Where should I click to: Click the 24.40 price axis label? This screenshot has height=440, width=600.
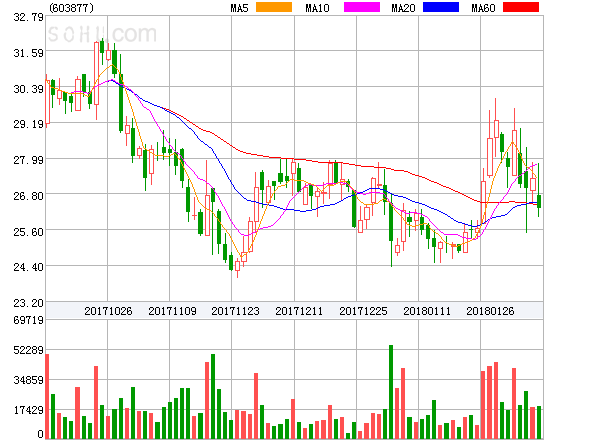tap(29, 267)
